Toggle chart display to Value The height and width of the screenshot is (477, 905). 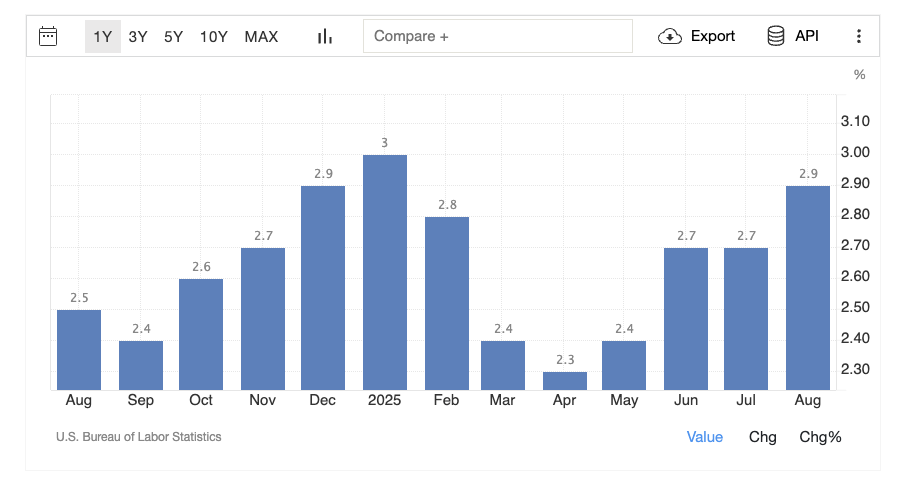704,437
